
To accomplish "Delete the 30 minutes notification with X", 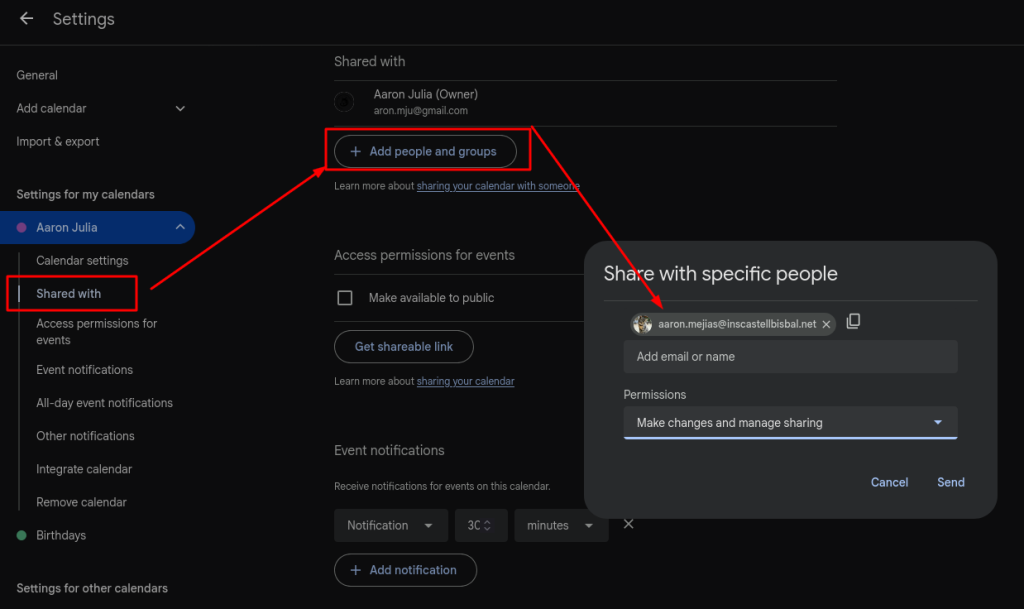I will pyautogui.click(x=628, y=525).
